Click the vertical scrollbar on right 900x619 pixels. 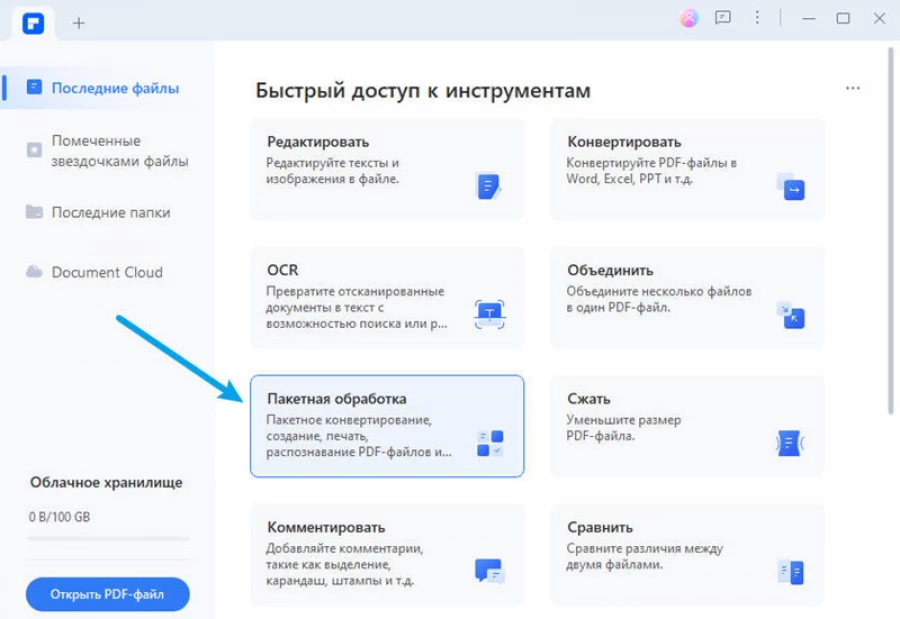click(x=891, y=230)
